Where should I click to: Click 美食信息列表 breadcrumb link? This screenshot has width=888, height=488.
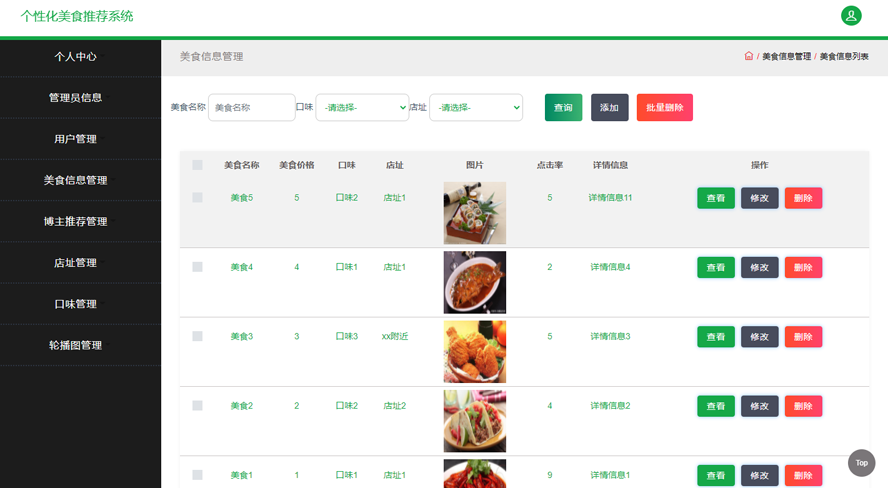(844, 56)
